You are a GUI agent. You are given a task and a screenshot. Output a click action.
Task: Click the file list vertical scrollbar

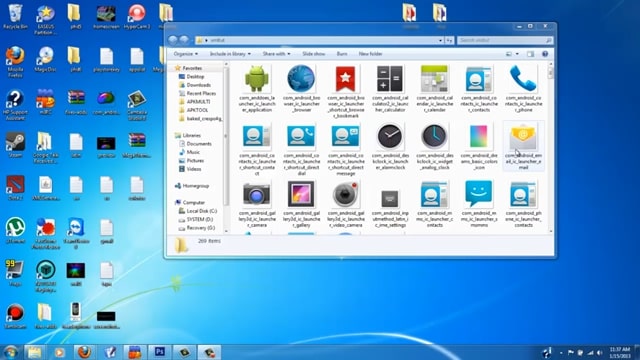click(x=551, y=147)
